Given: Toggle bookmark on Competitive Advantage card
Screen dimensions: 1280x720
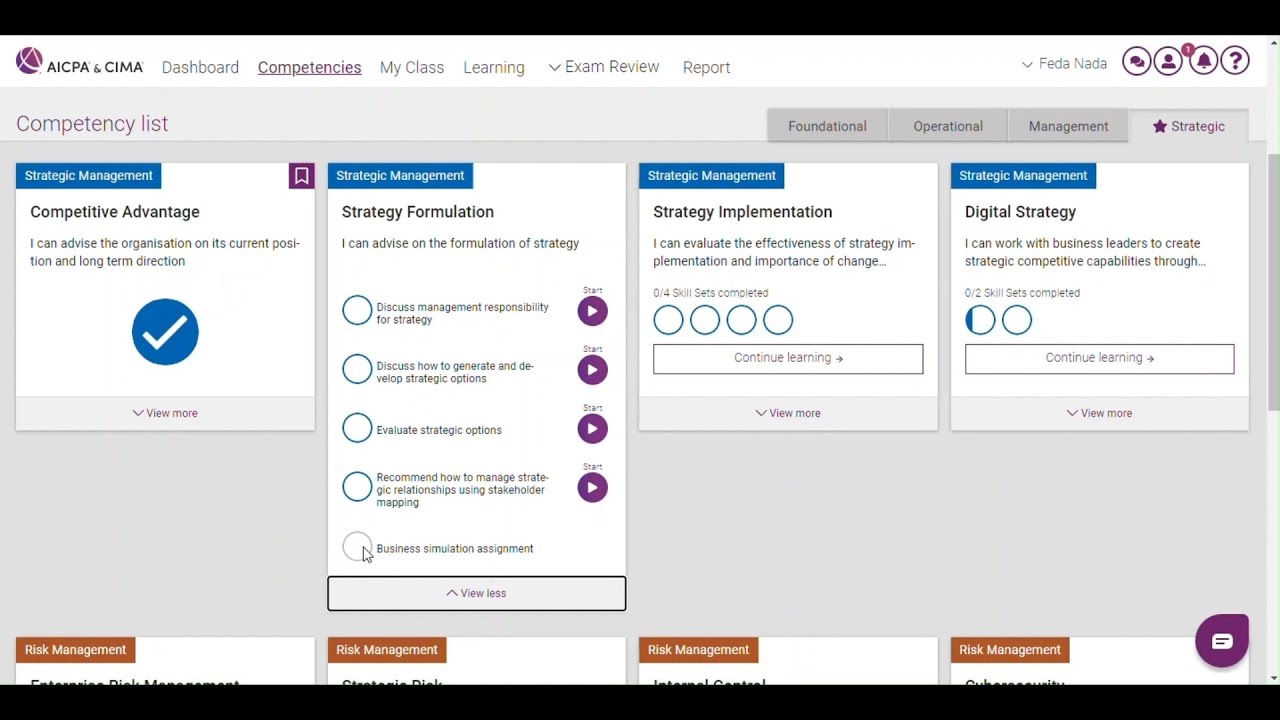Looking at the screenshot, I should (301, 176).
